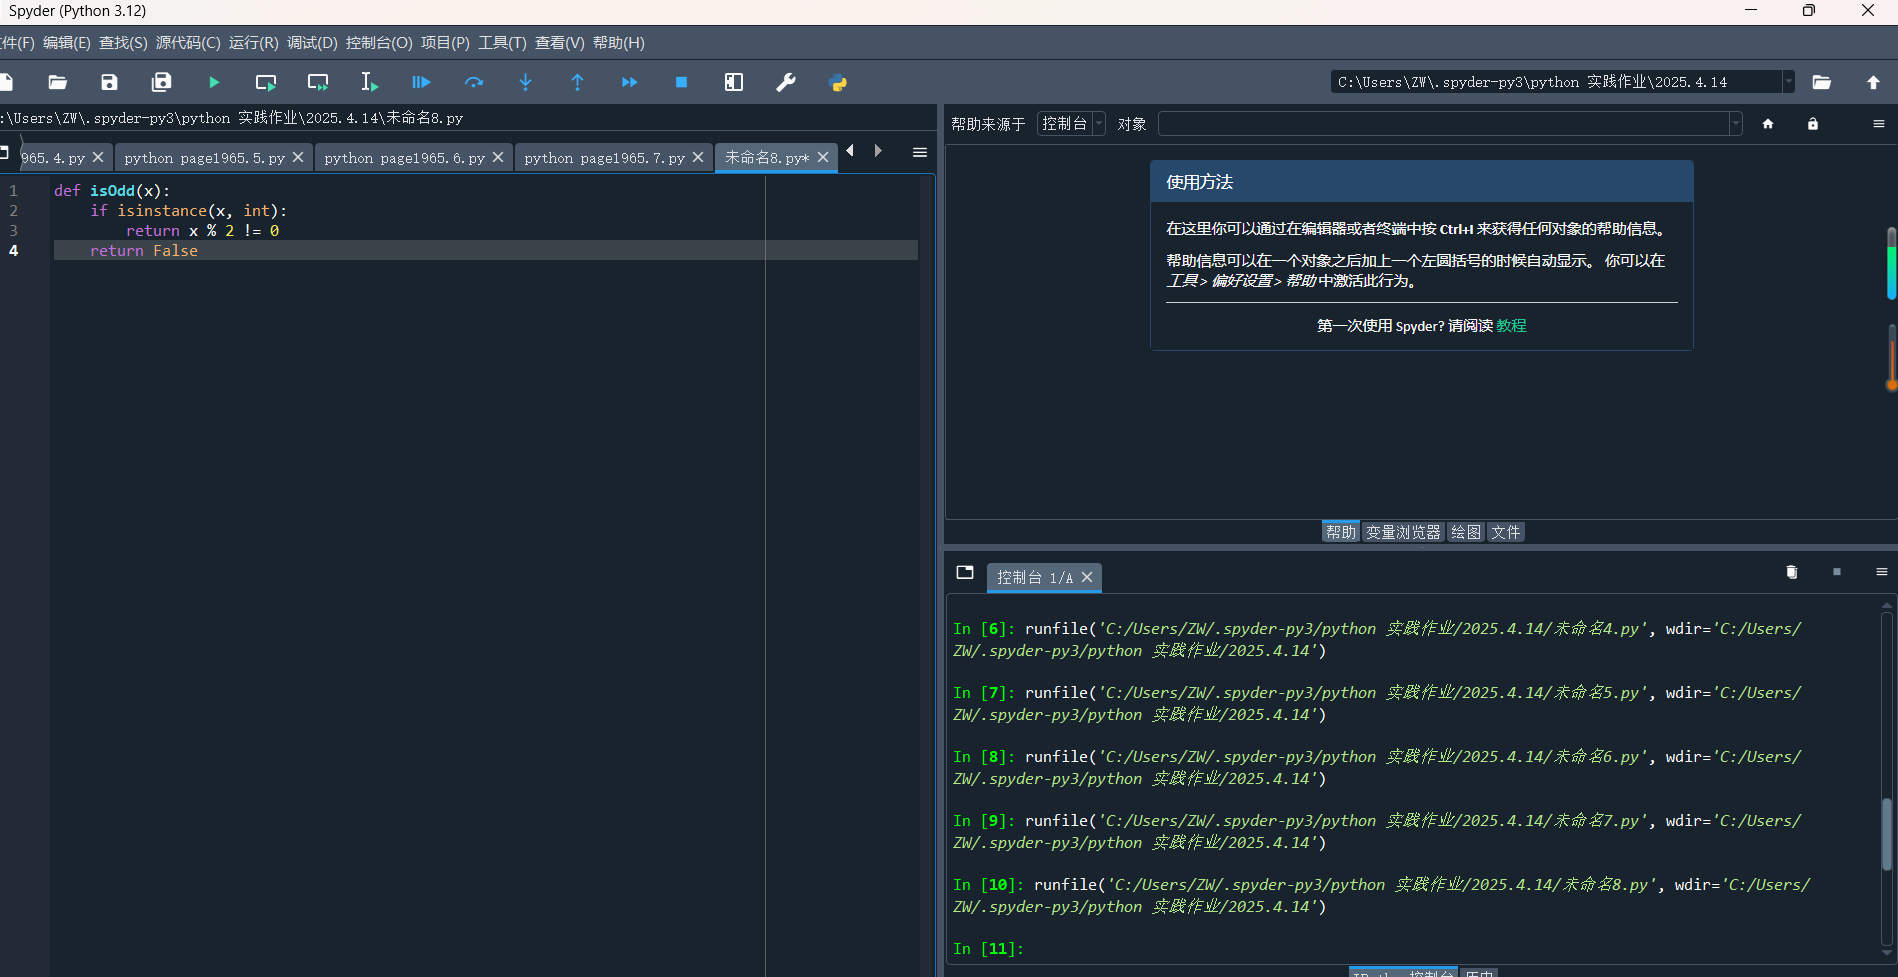Expand the working directory path dropdown

pyautogui.click(x=1788, y=82)
